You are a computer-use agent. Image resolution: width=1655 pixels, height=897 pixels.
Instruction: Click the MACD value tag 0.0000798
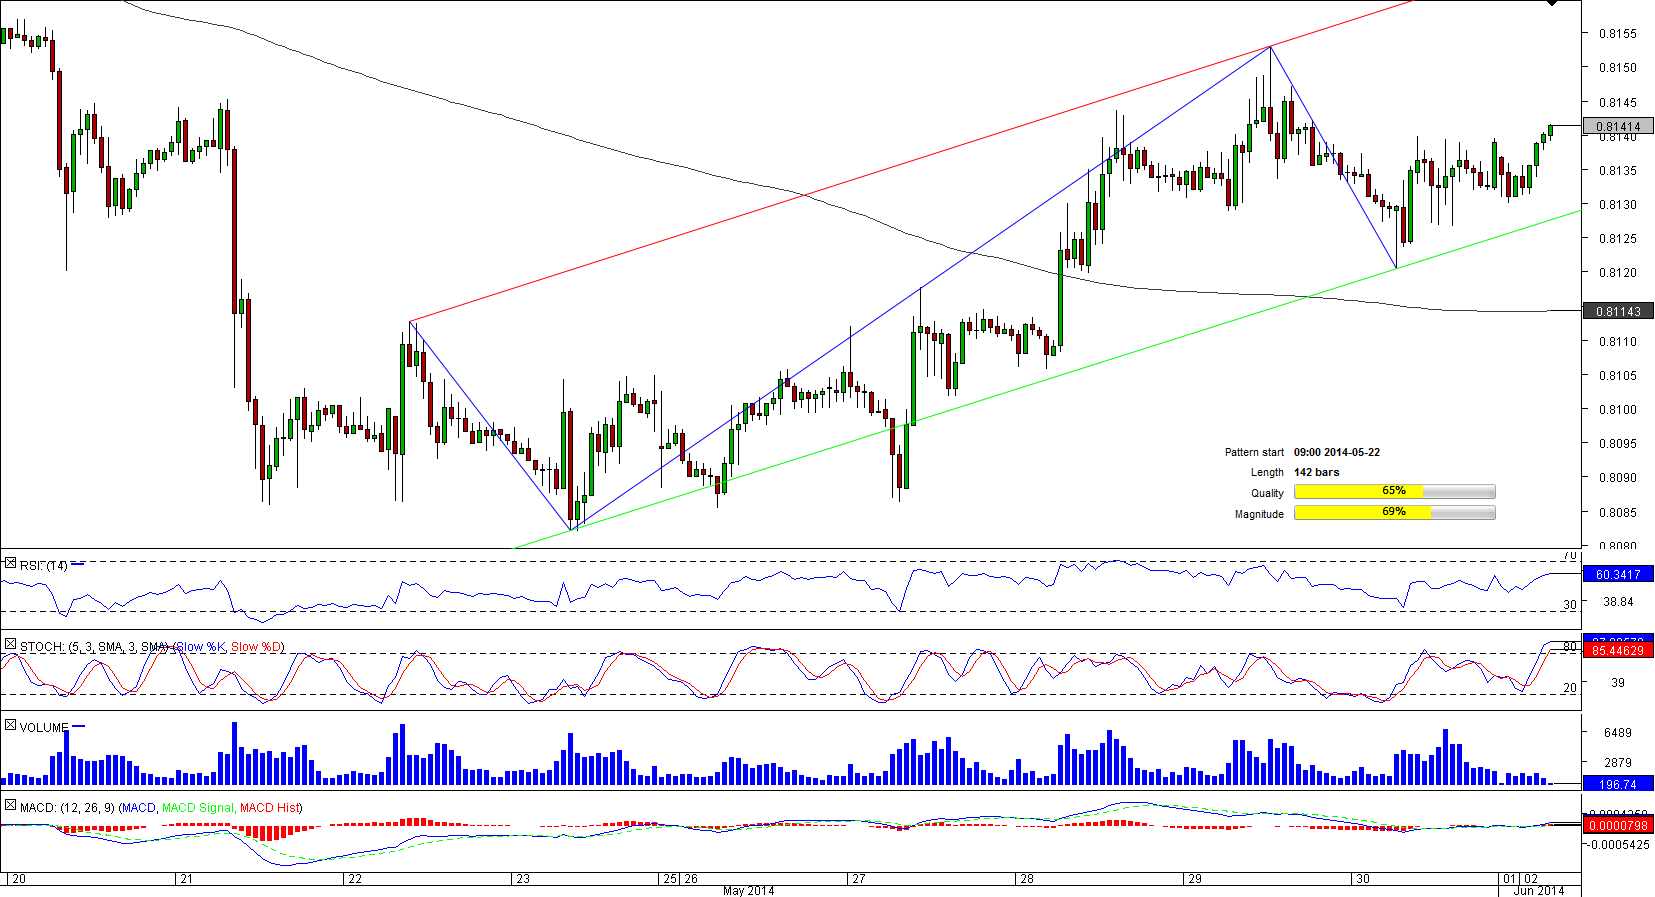(x=1618, y=825)
